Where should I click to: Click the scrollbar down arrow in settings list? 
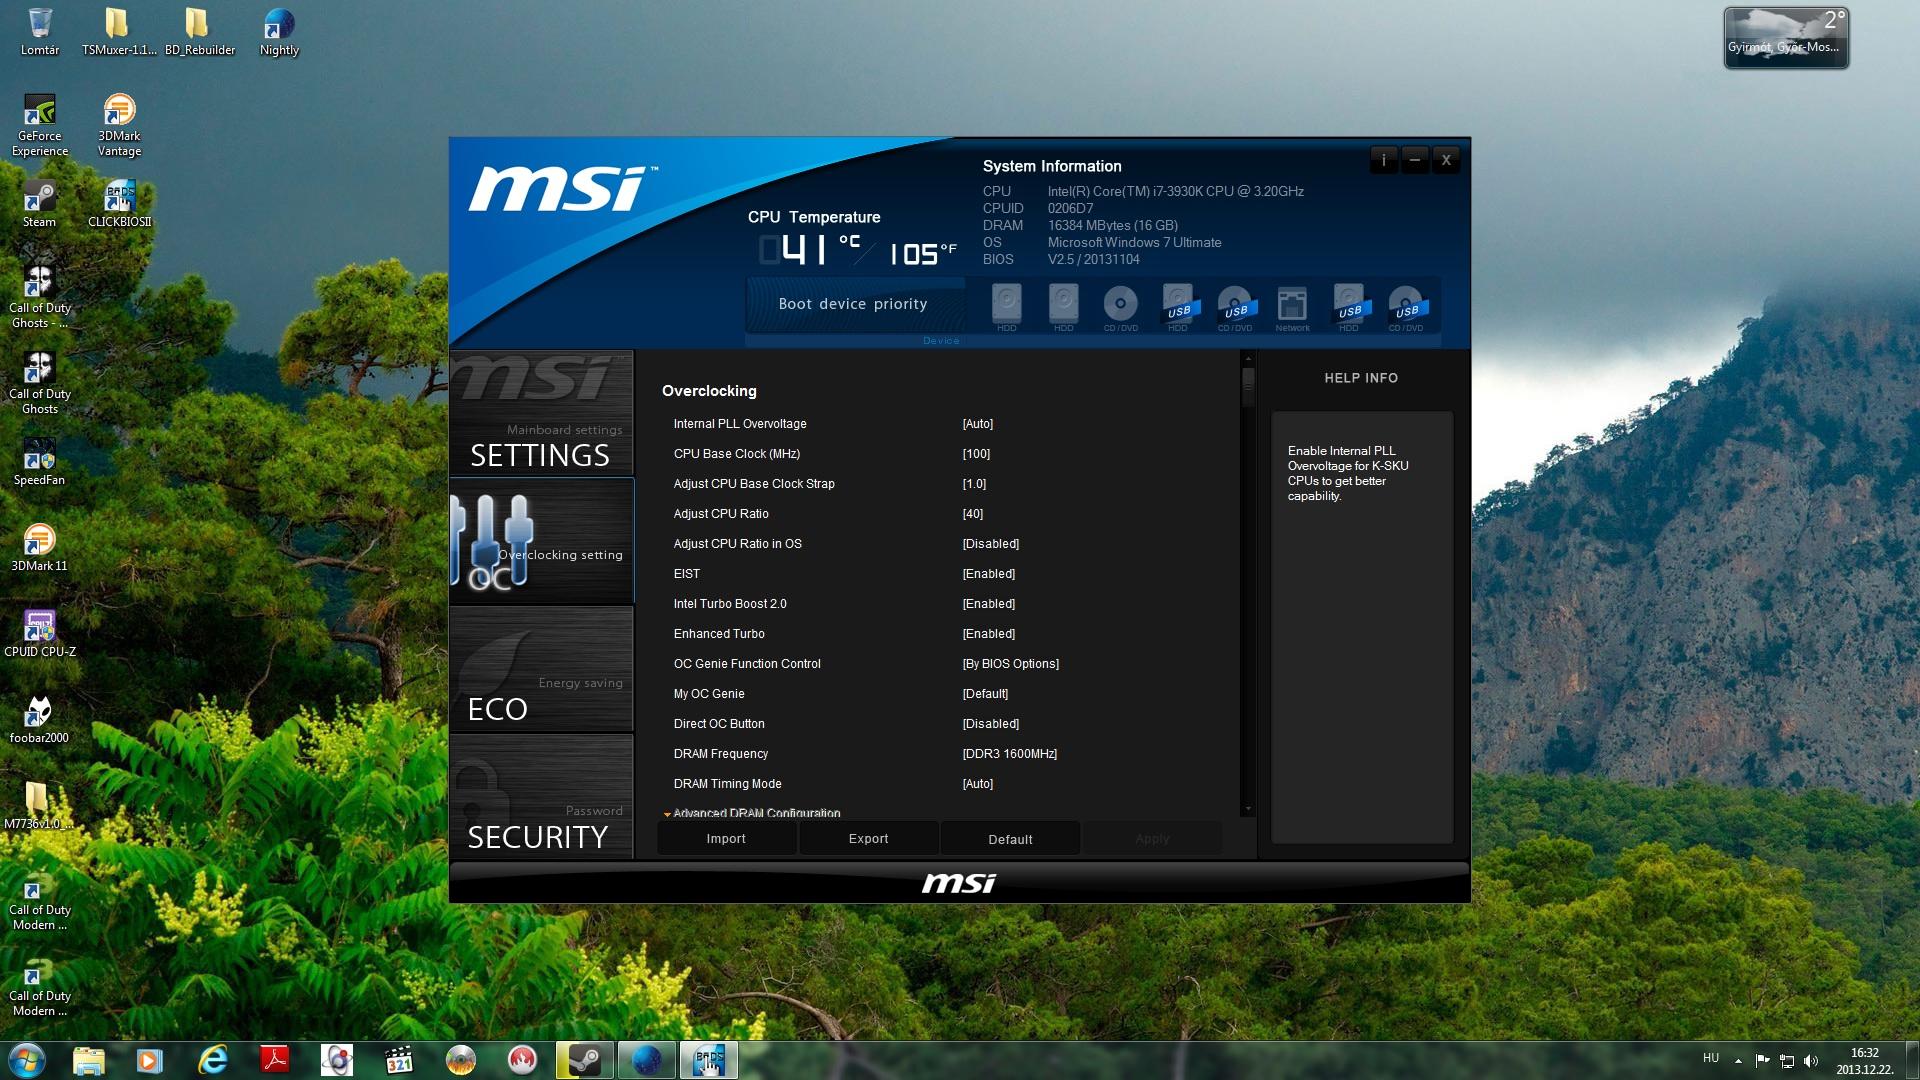tap(1248, 809)
